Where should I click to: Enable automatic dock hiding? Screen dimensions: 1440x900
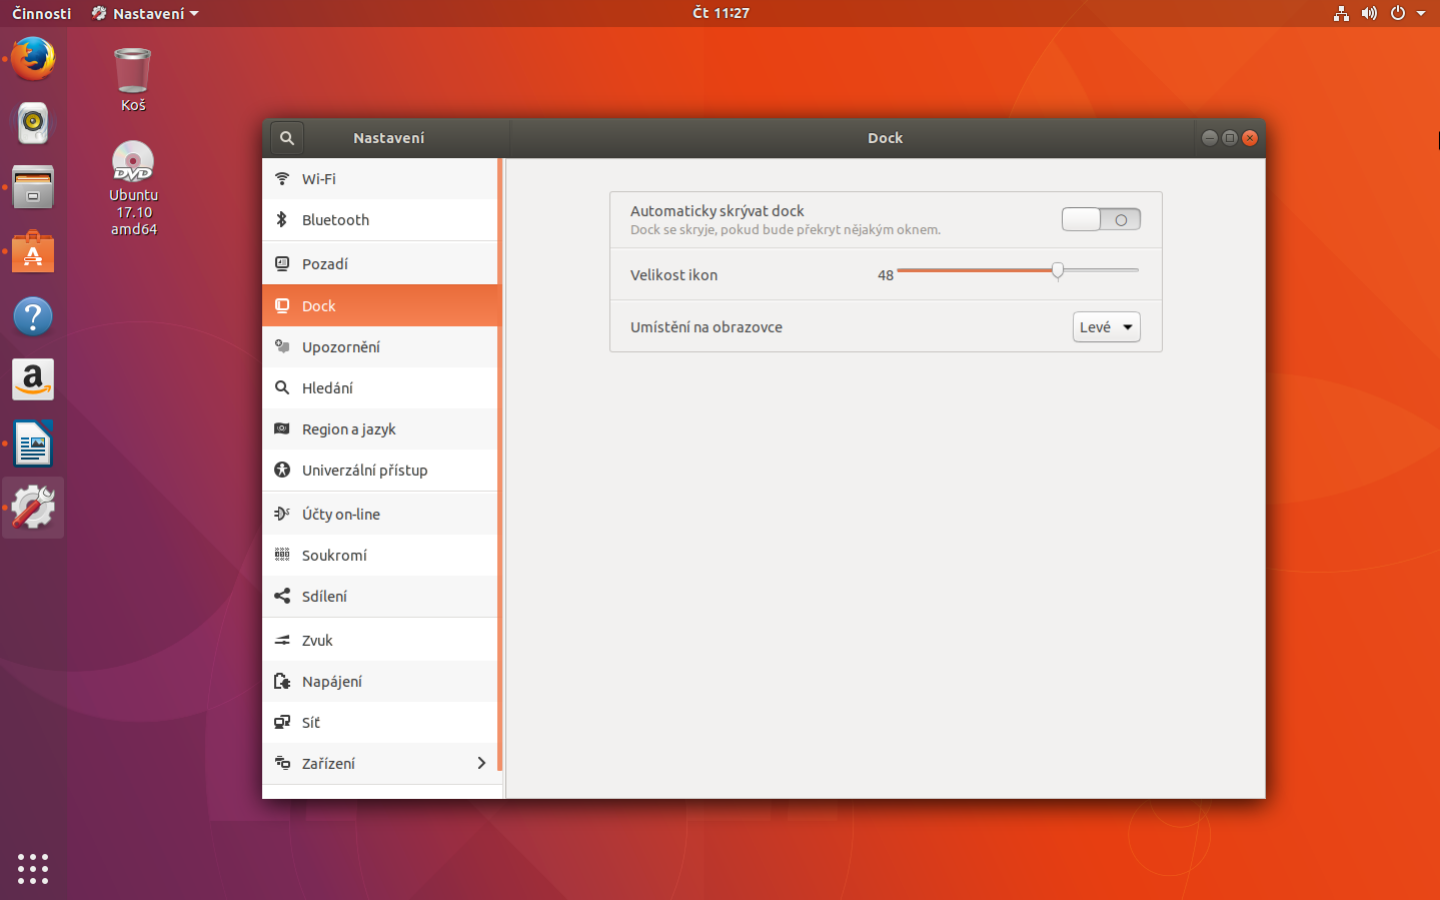(x=1100, y=218)
